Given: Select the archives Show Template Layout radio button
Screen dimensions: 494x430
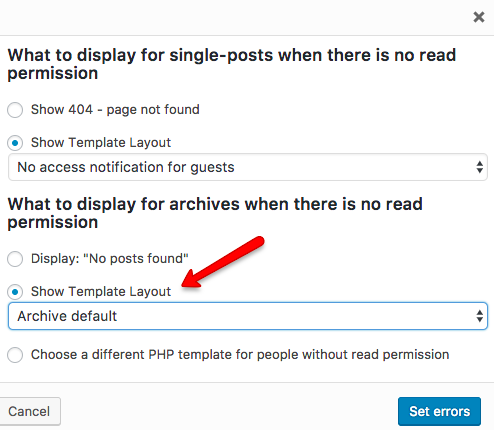Looking at the screenshot, I should pos(15,292).
